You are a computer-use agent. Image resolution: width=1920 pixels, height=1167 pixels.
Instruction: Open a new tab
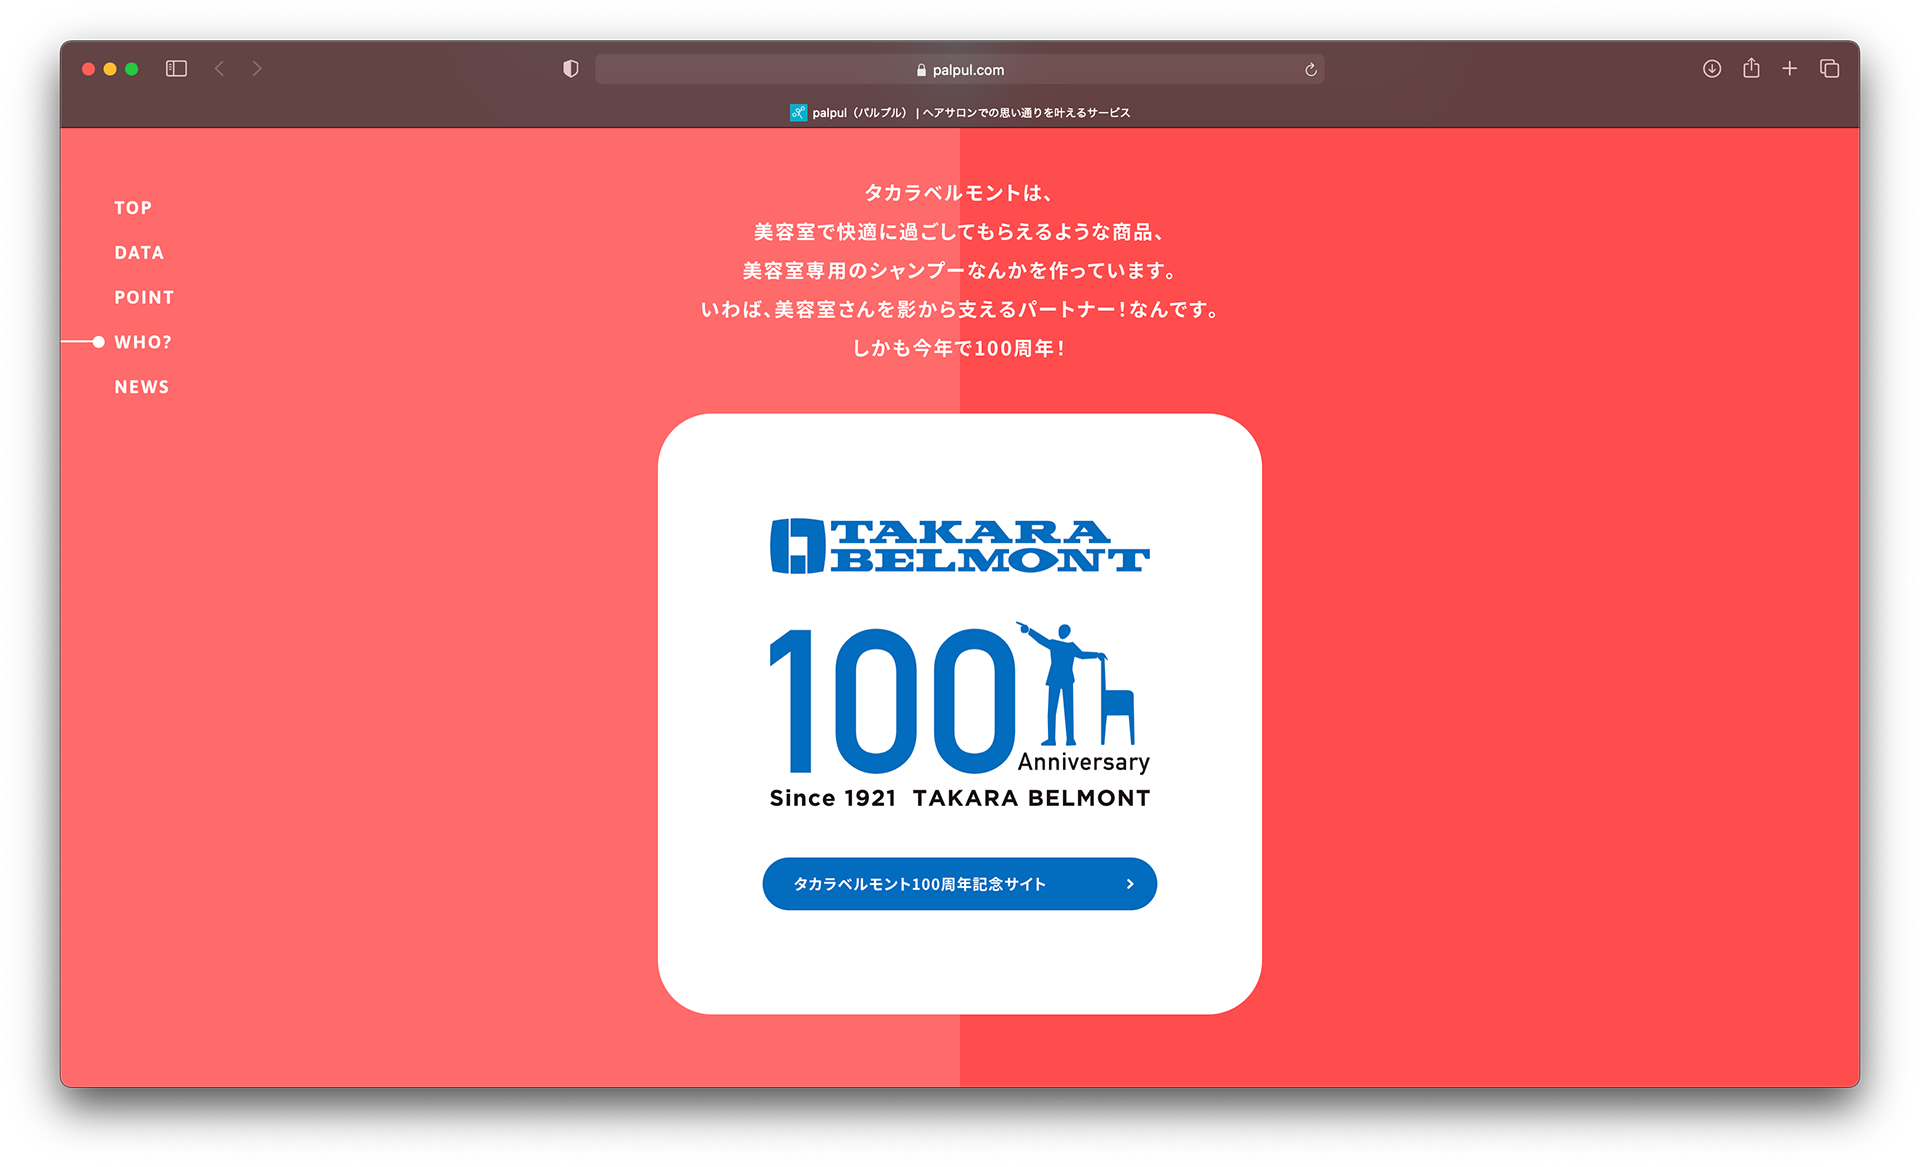1790,69
